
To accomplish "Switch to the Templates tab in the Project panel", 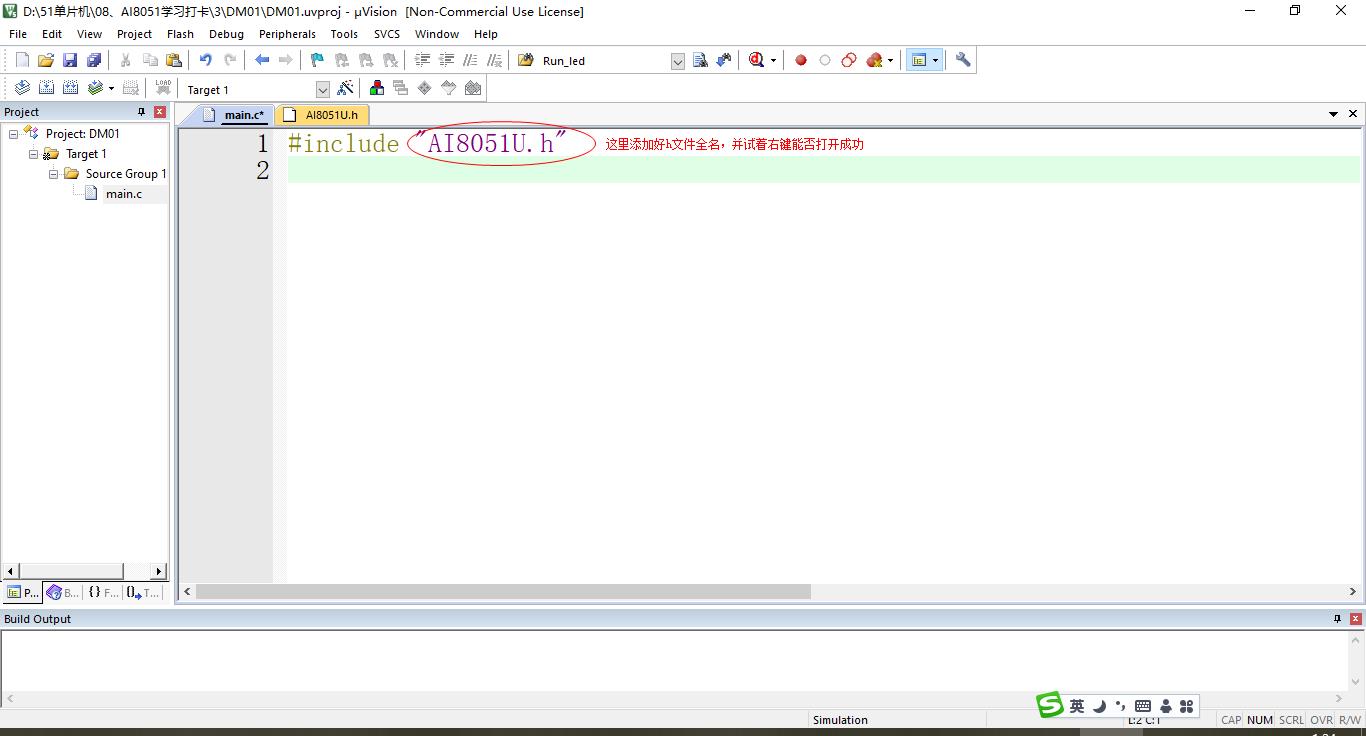I will click(143, 593).
